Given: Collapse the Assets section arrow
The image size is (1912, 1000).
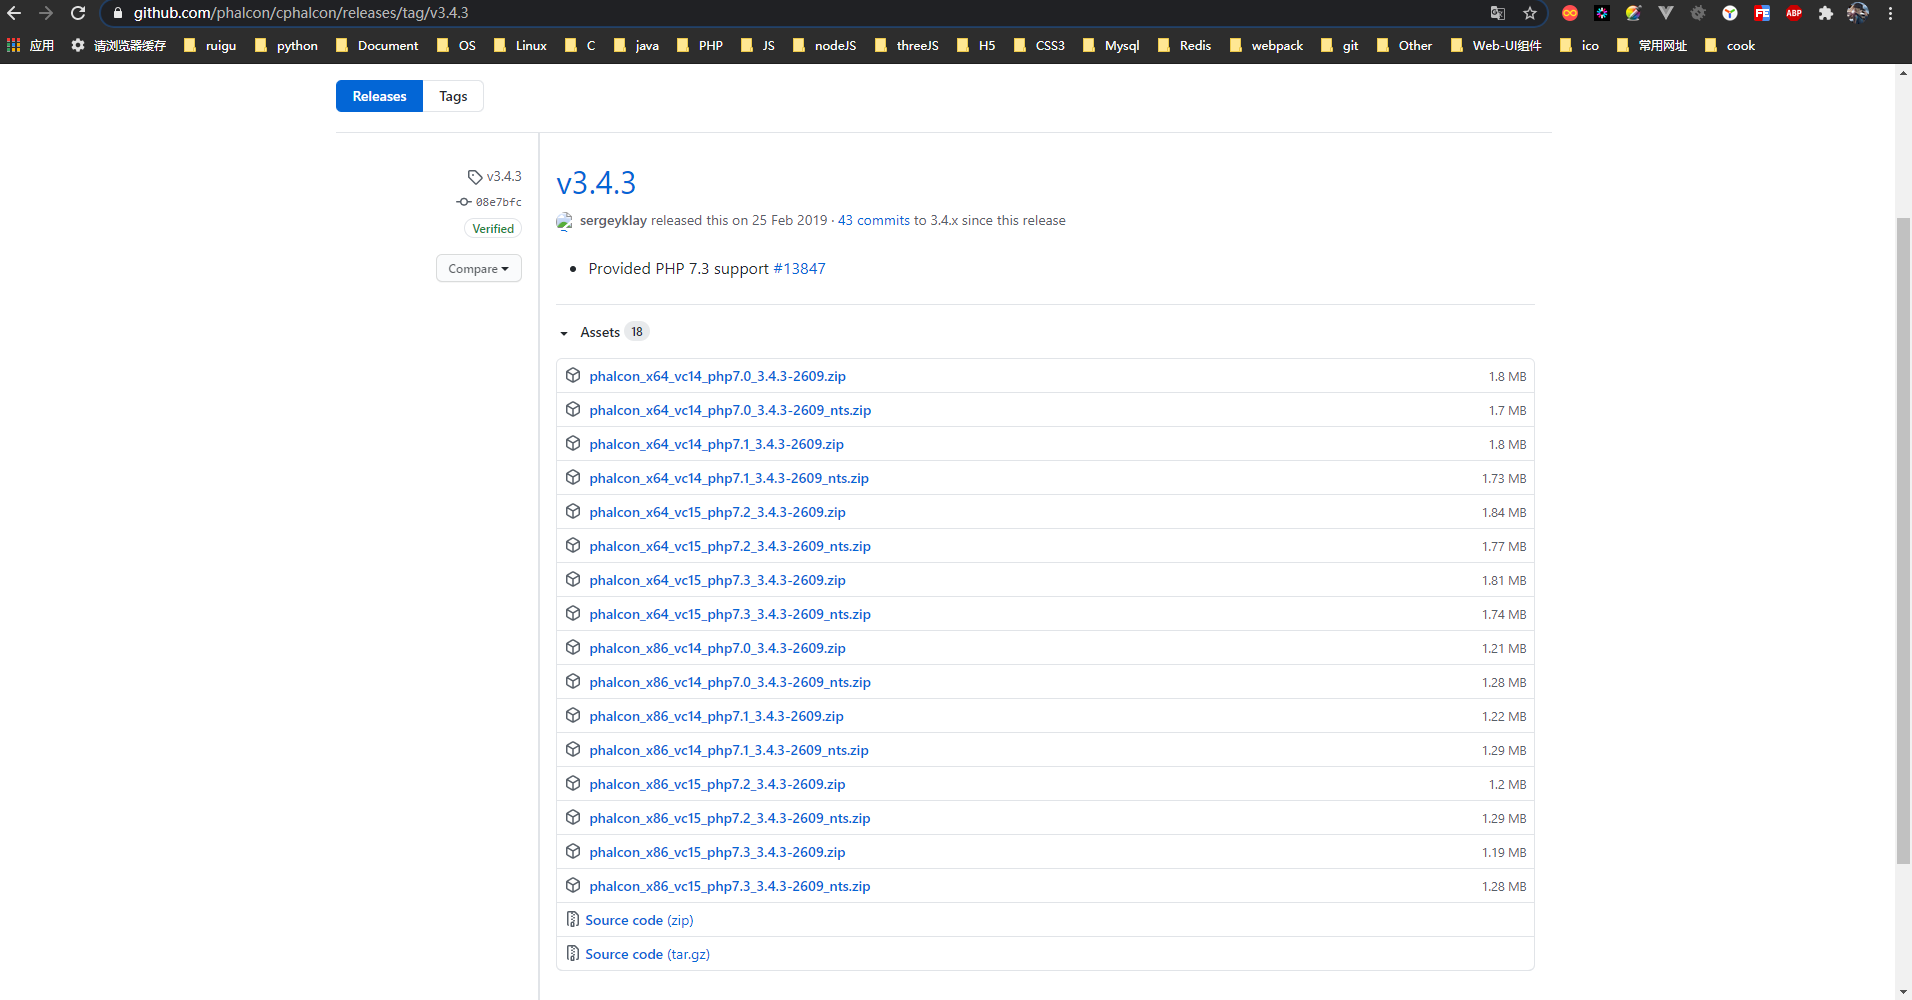Looking at the screenshot, I should pos(564,333).
